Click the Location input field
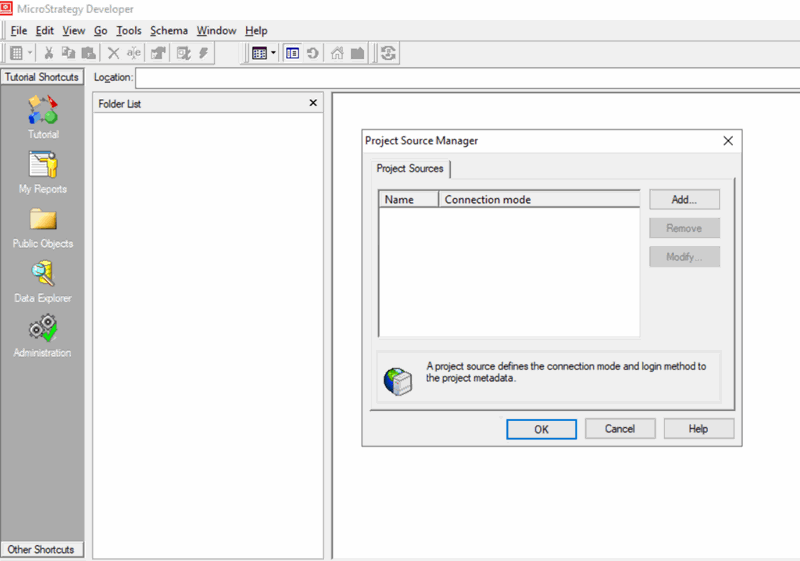This screenshot has height=561, width=800. pyautogui.click(x=460, y=78)
